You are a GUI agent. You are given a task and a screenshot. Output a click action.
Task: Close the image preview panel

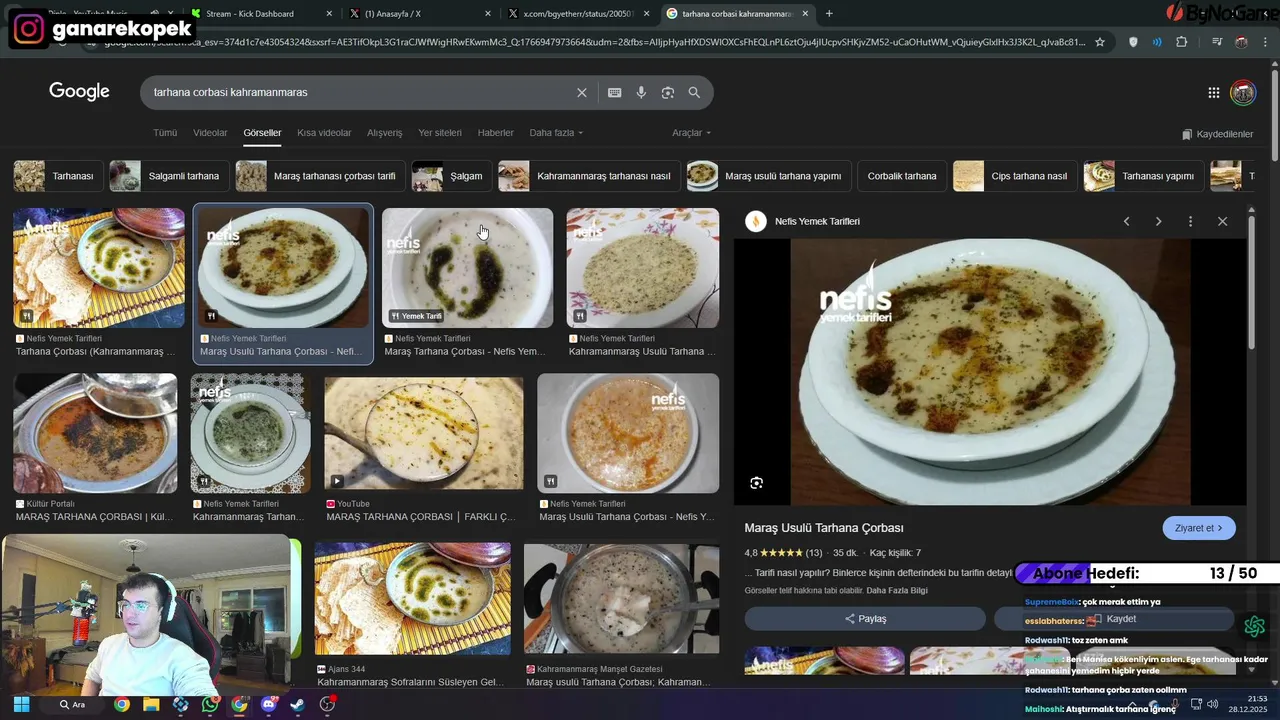coord(1222,221)
